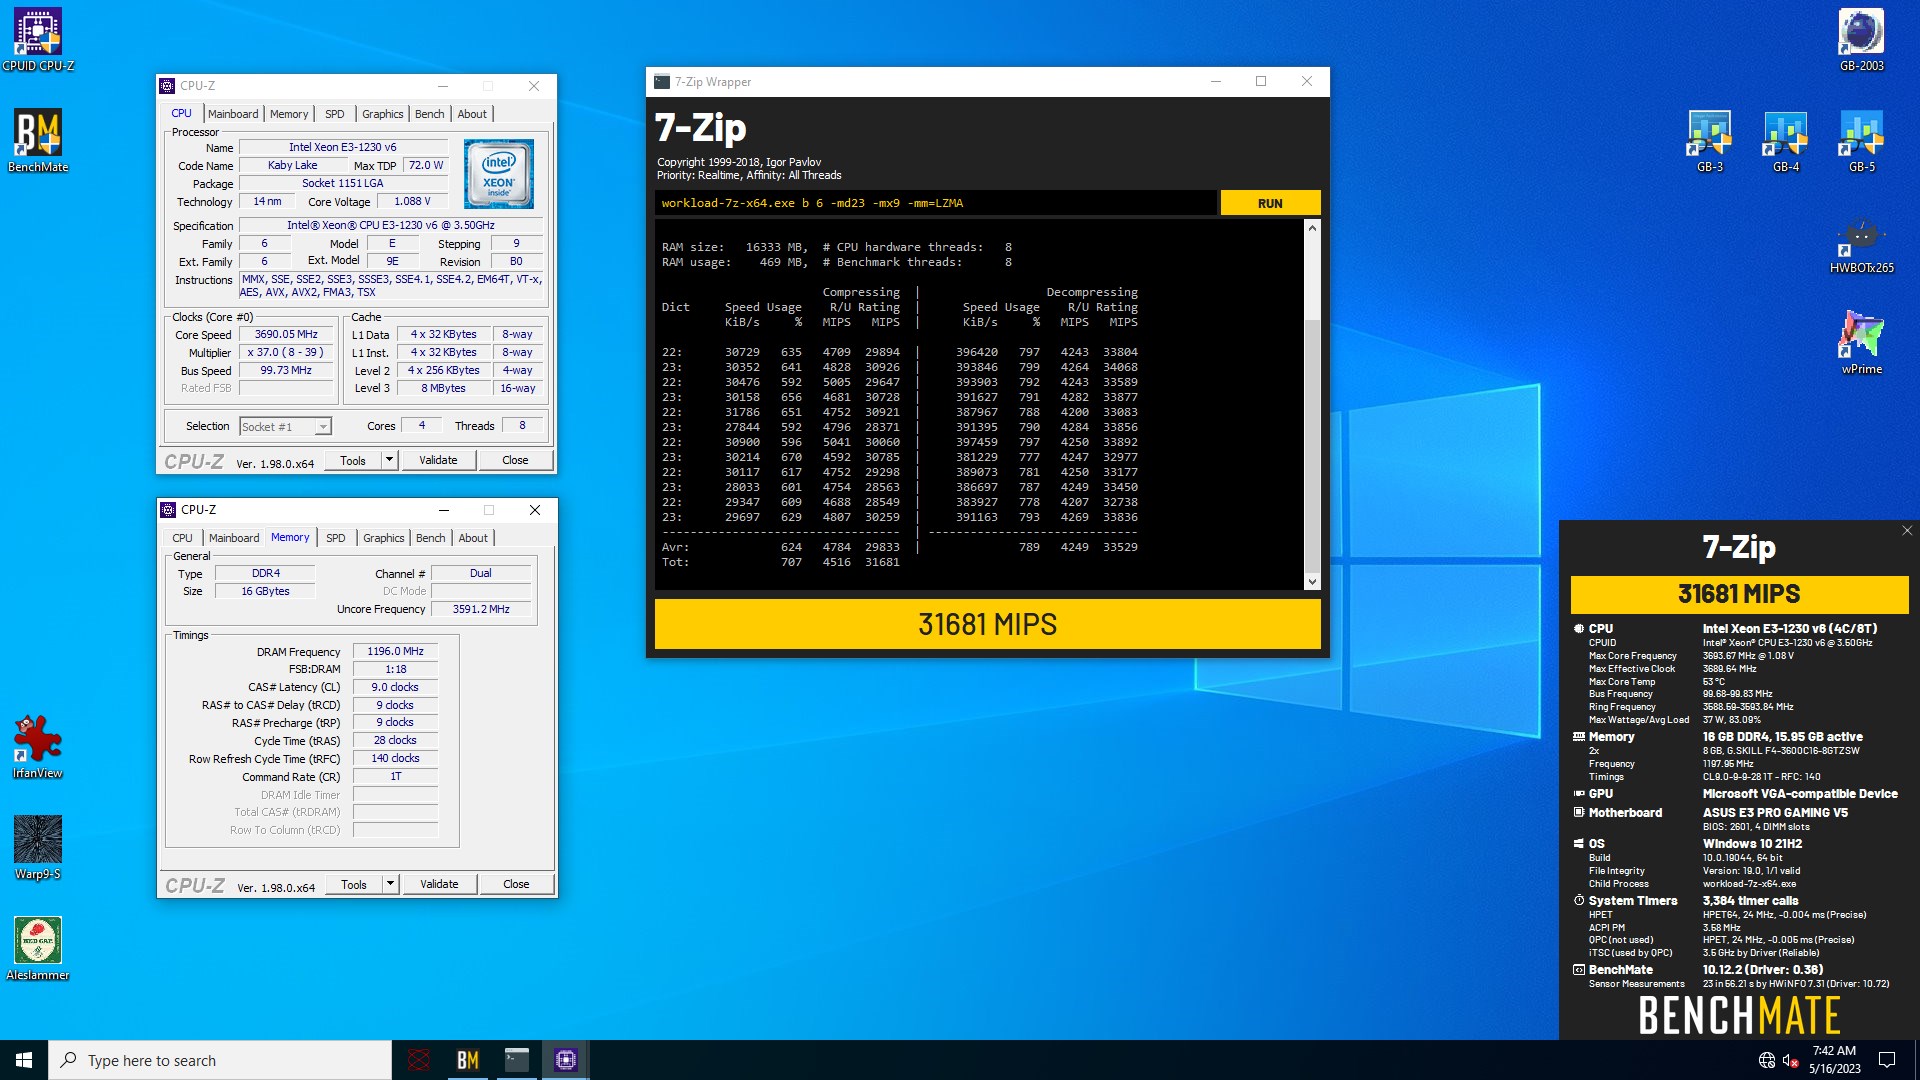Click Tools button in Memory CPU-Z window
1920x1080 pixels.
[x=354, y=885]
